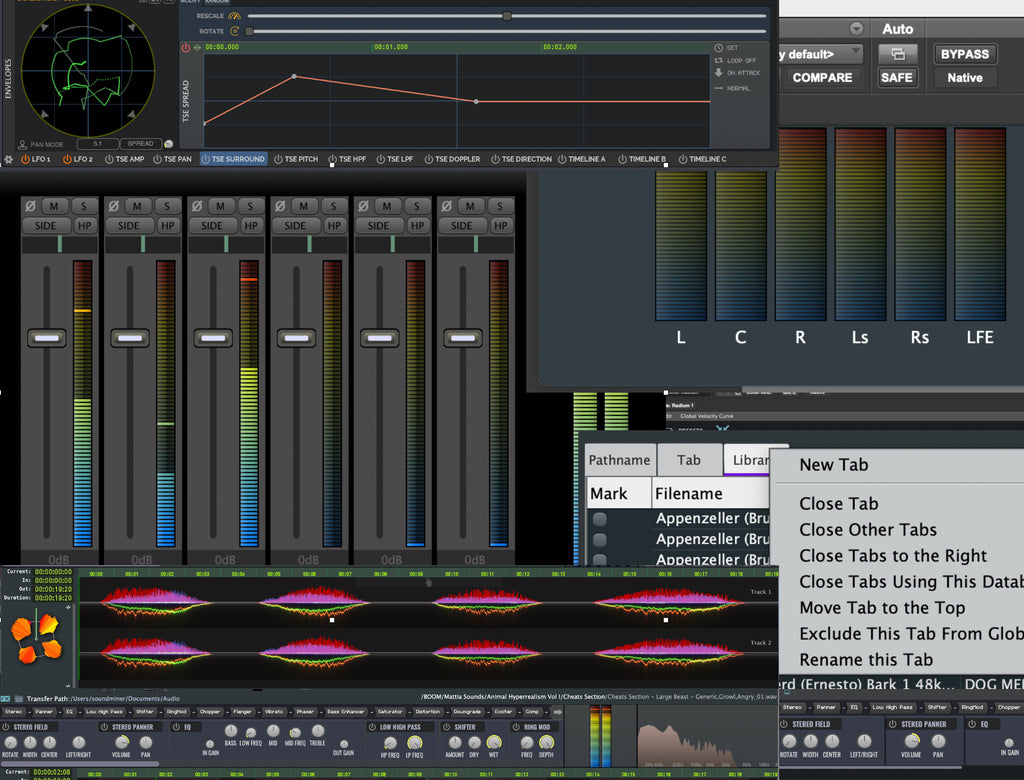Screen dimensions: 1024x780
Task: Click the Ø phase invert icon on first channel strip
Action: (x=30, y=206)
